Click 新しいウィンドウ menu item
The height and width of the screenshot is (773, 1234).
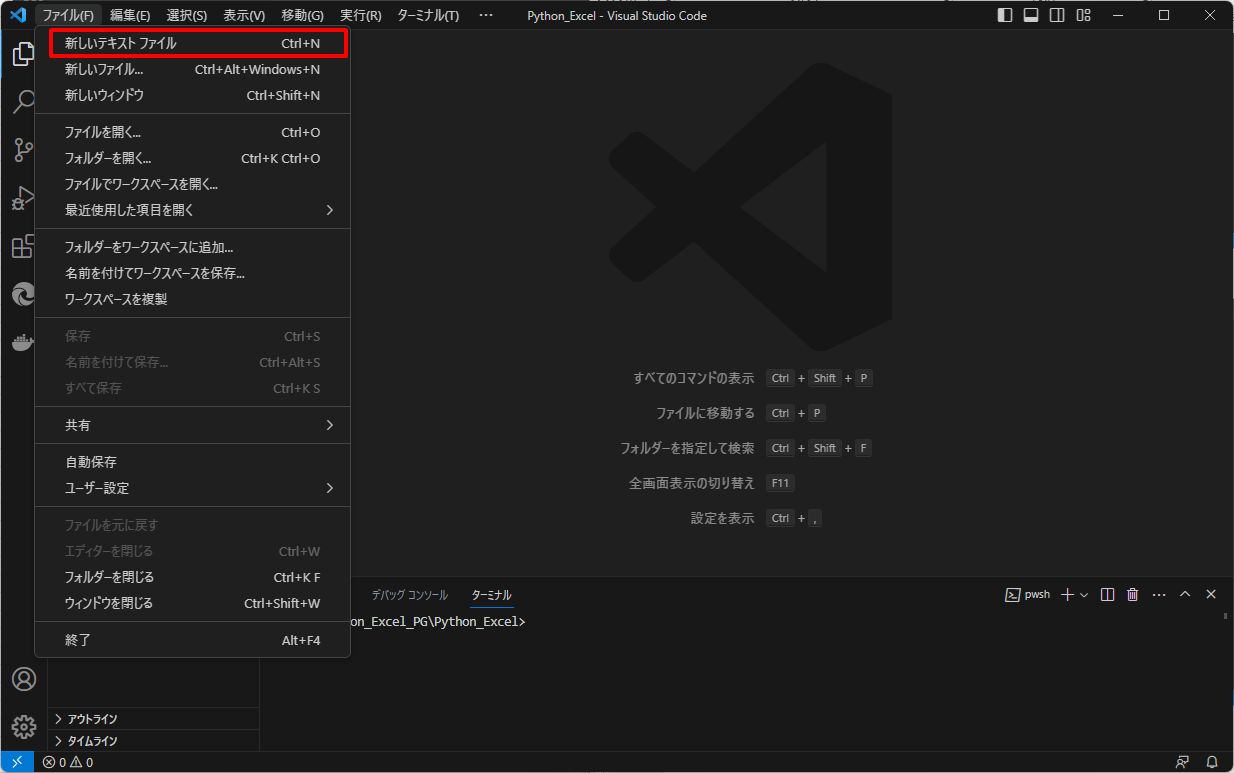coord(192,95)
